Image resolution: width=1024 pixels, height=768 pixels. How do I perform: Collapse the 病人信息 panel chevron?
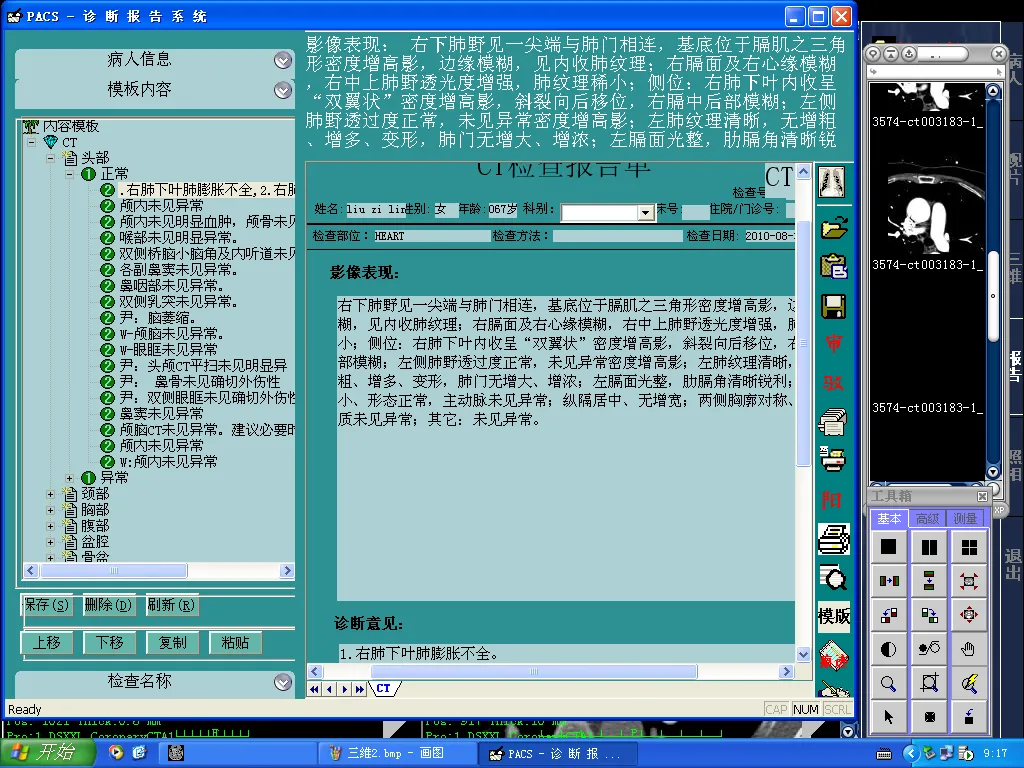282,60
